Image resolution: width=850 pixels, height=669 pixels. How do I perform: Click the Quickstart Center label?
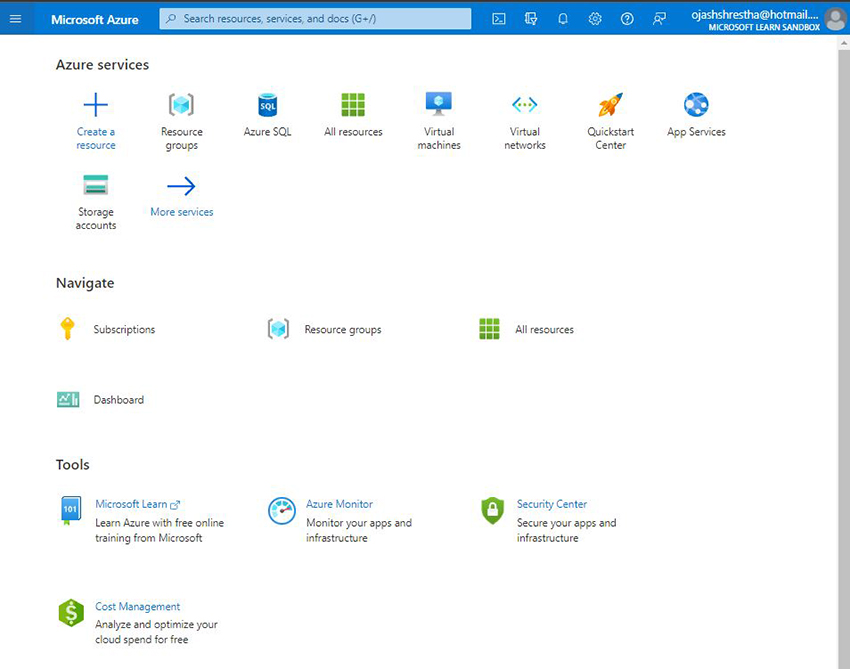pos(610,138)
